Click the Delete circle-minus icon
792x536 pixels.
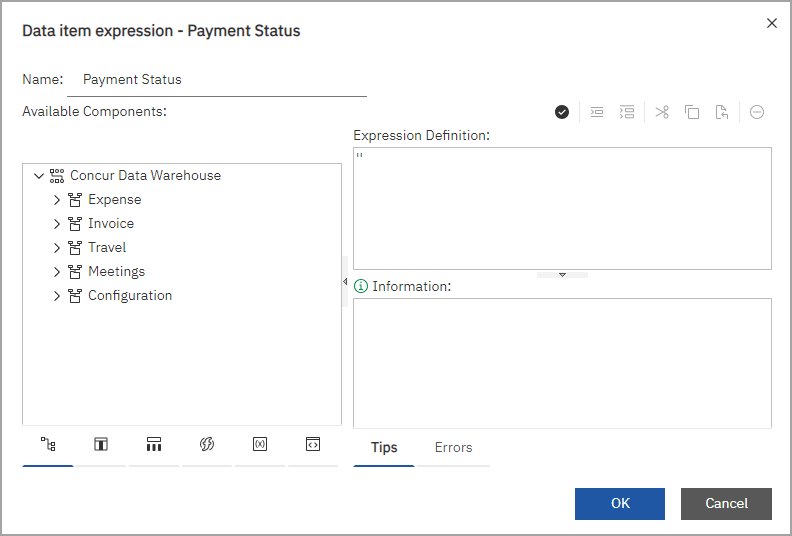[x=757, y=112]
